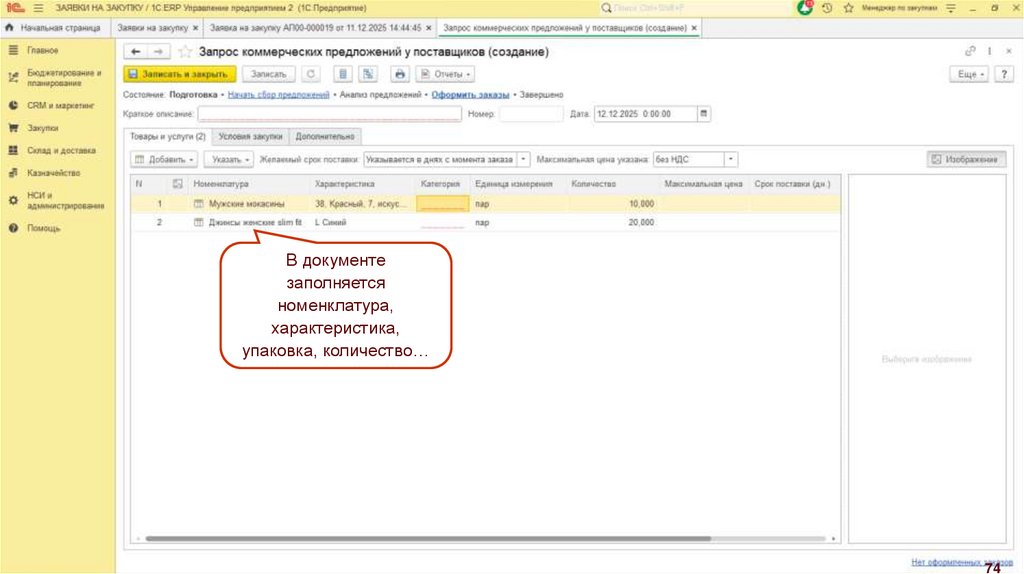Go back with the left arrow
Viewport: 1024px width, 574px height.
[136, 52]
